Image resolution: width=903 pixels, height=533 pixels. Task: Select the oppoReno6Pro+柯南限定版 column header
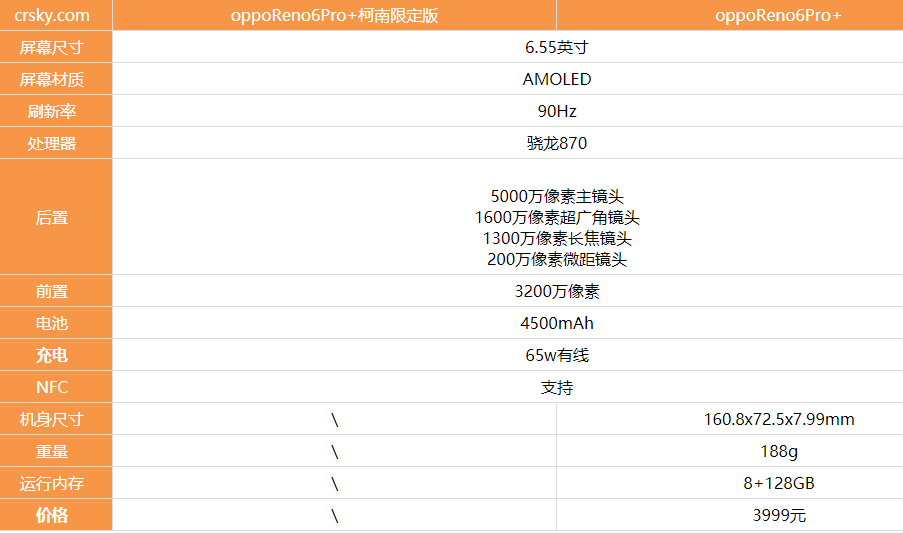pyautogui.click(x=335, y=16)
